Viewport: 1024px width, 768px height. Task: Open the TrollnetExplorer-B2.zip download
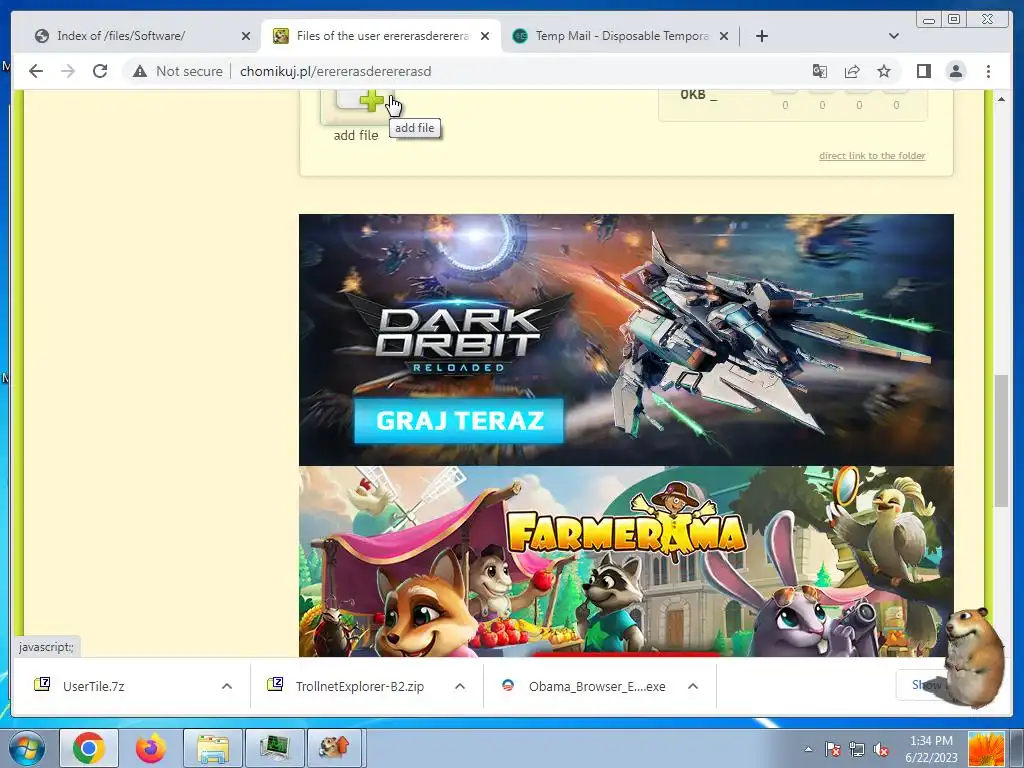pyautogui.click(x=359, y=686)
